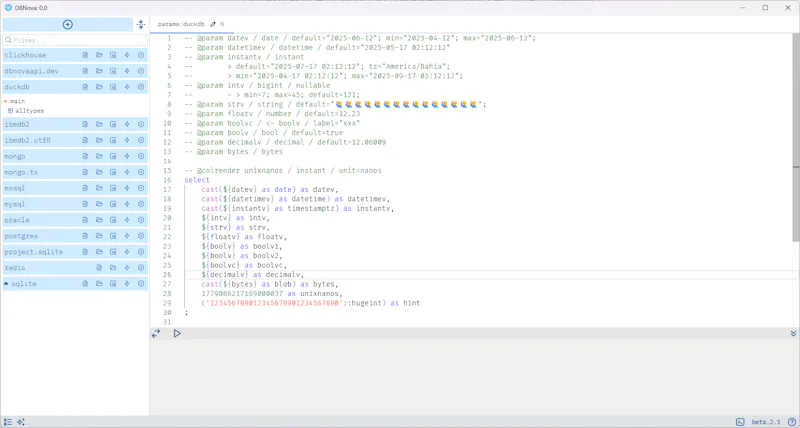Close the params:duckdb tab
Viewport: 800px width, 428px height.
(x=222, y=24)
